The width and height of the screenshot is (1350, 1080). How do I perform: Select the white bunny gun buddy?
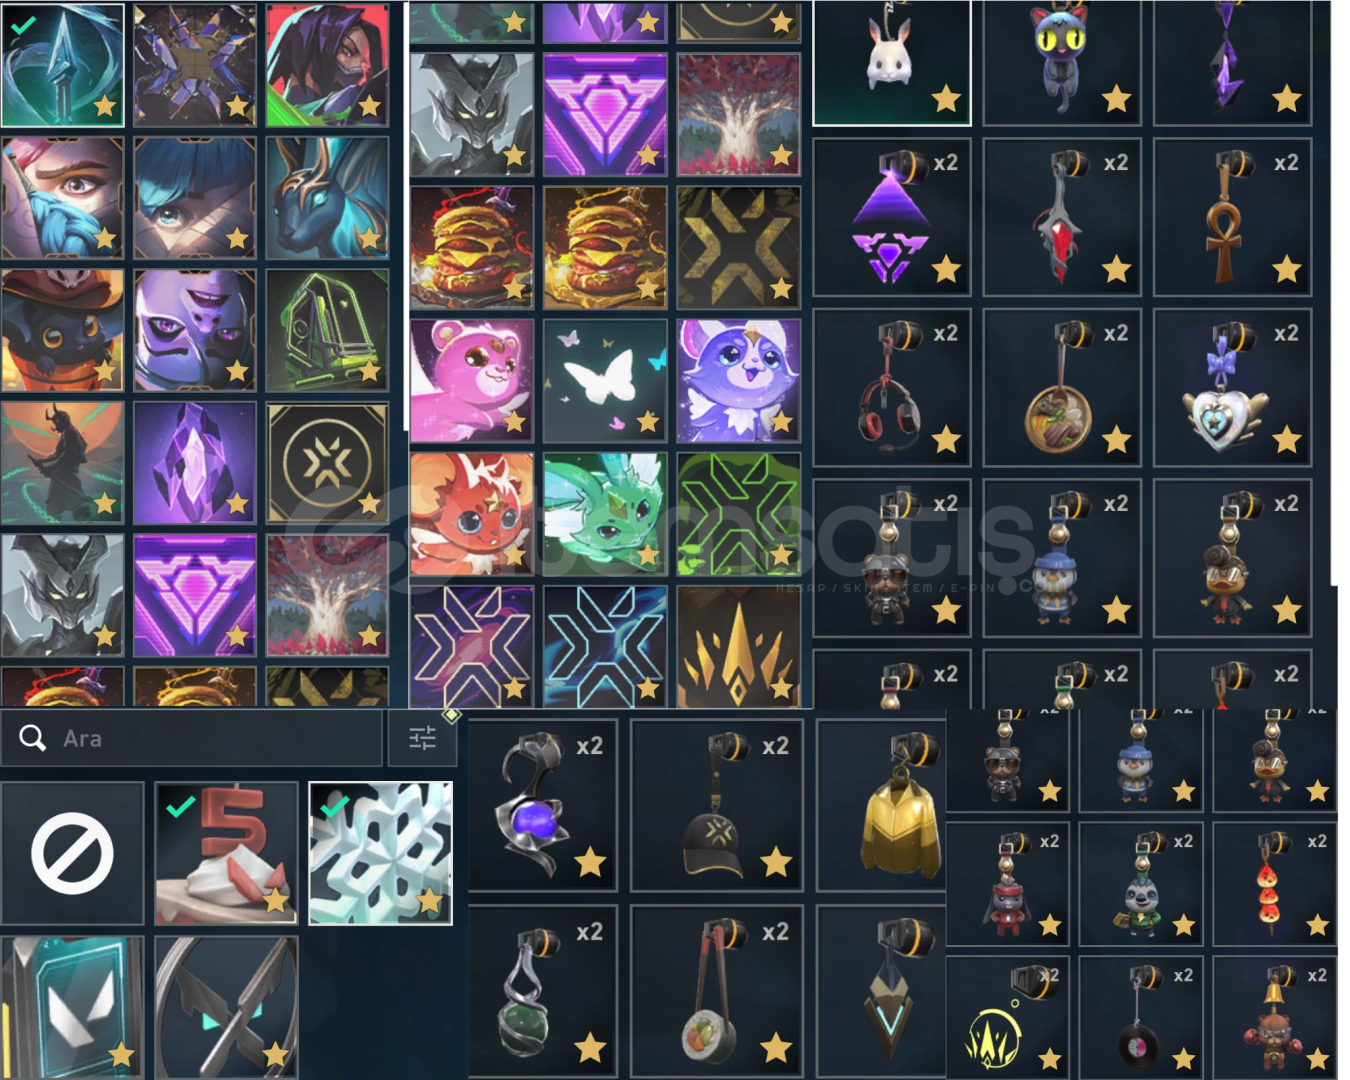pos(892,62)
